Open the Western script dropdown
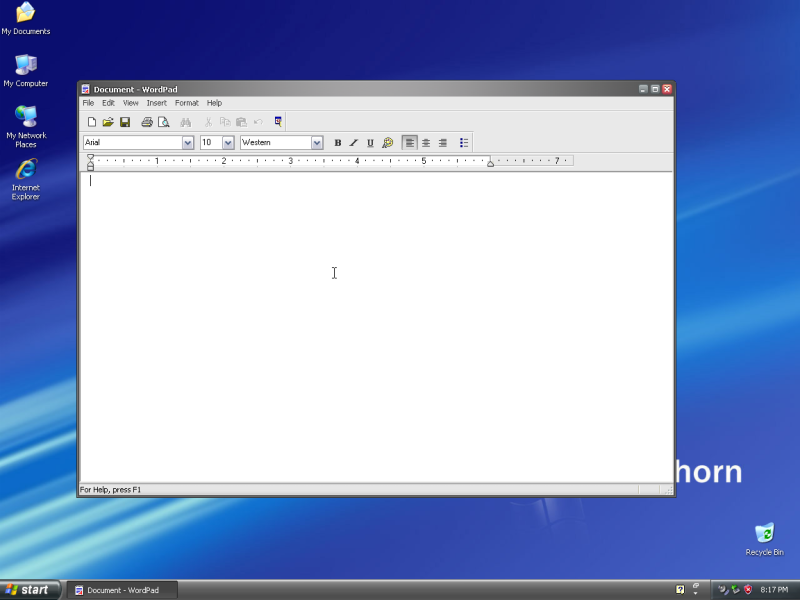800x600 pixels. coord(317,142)
